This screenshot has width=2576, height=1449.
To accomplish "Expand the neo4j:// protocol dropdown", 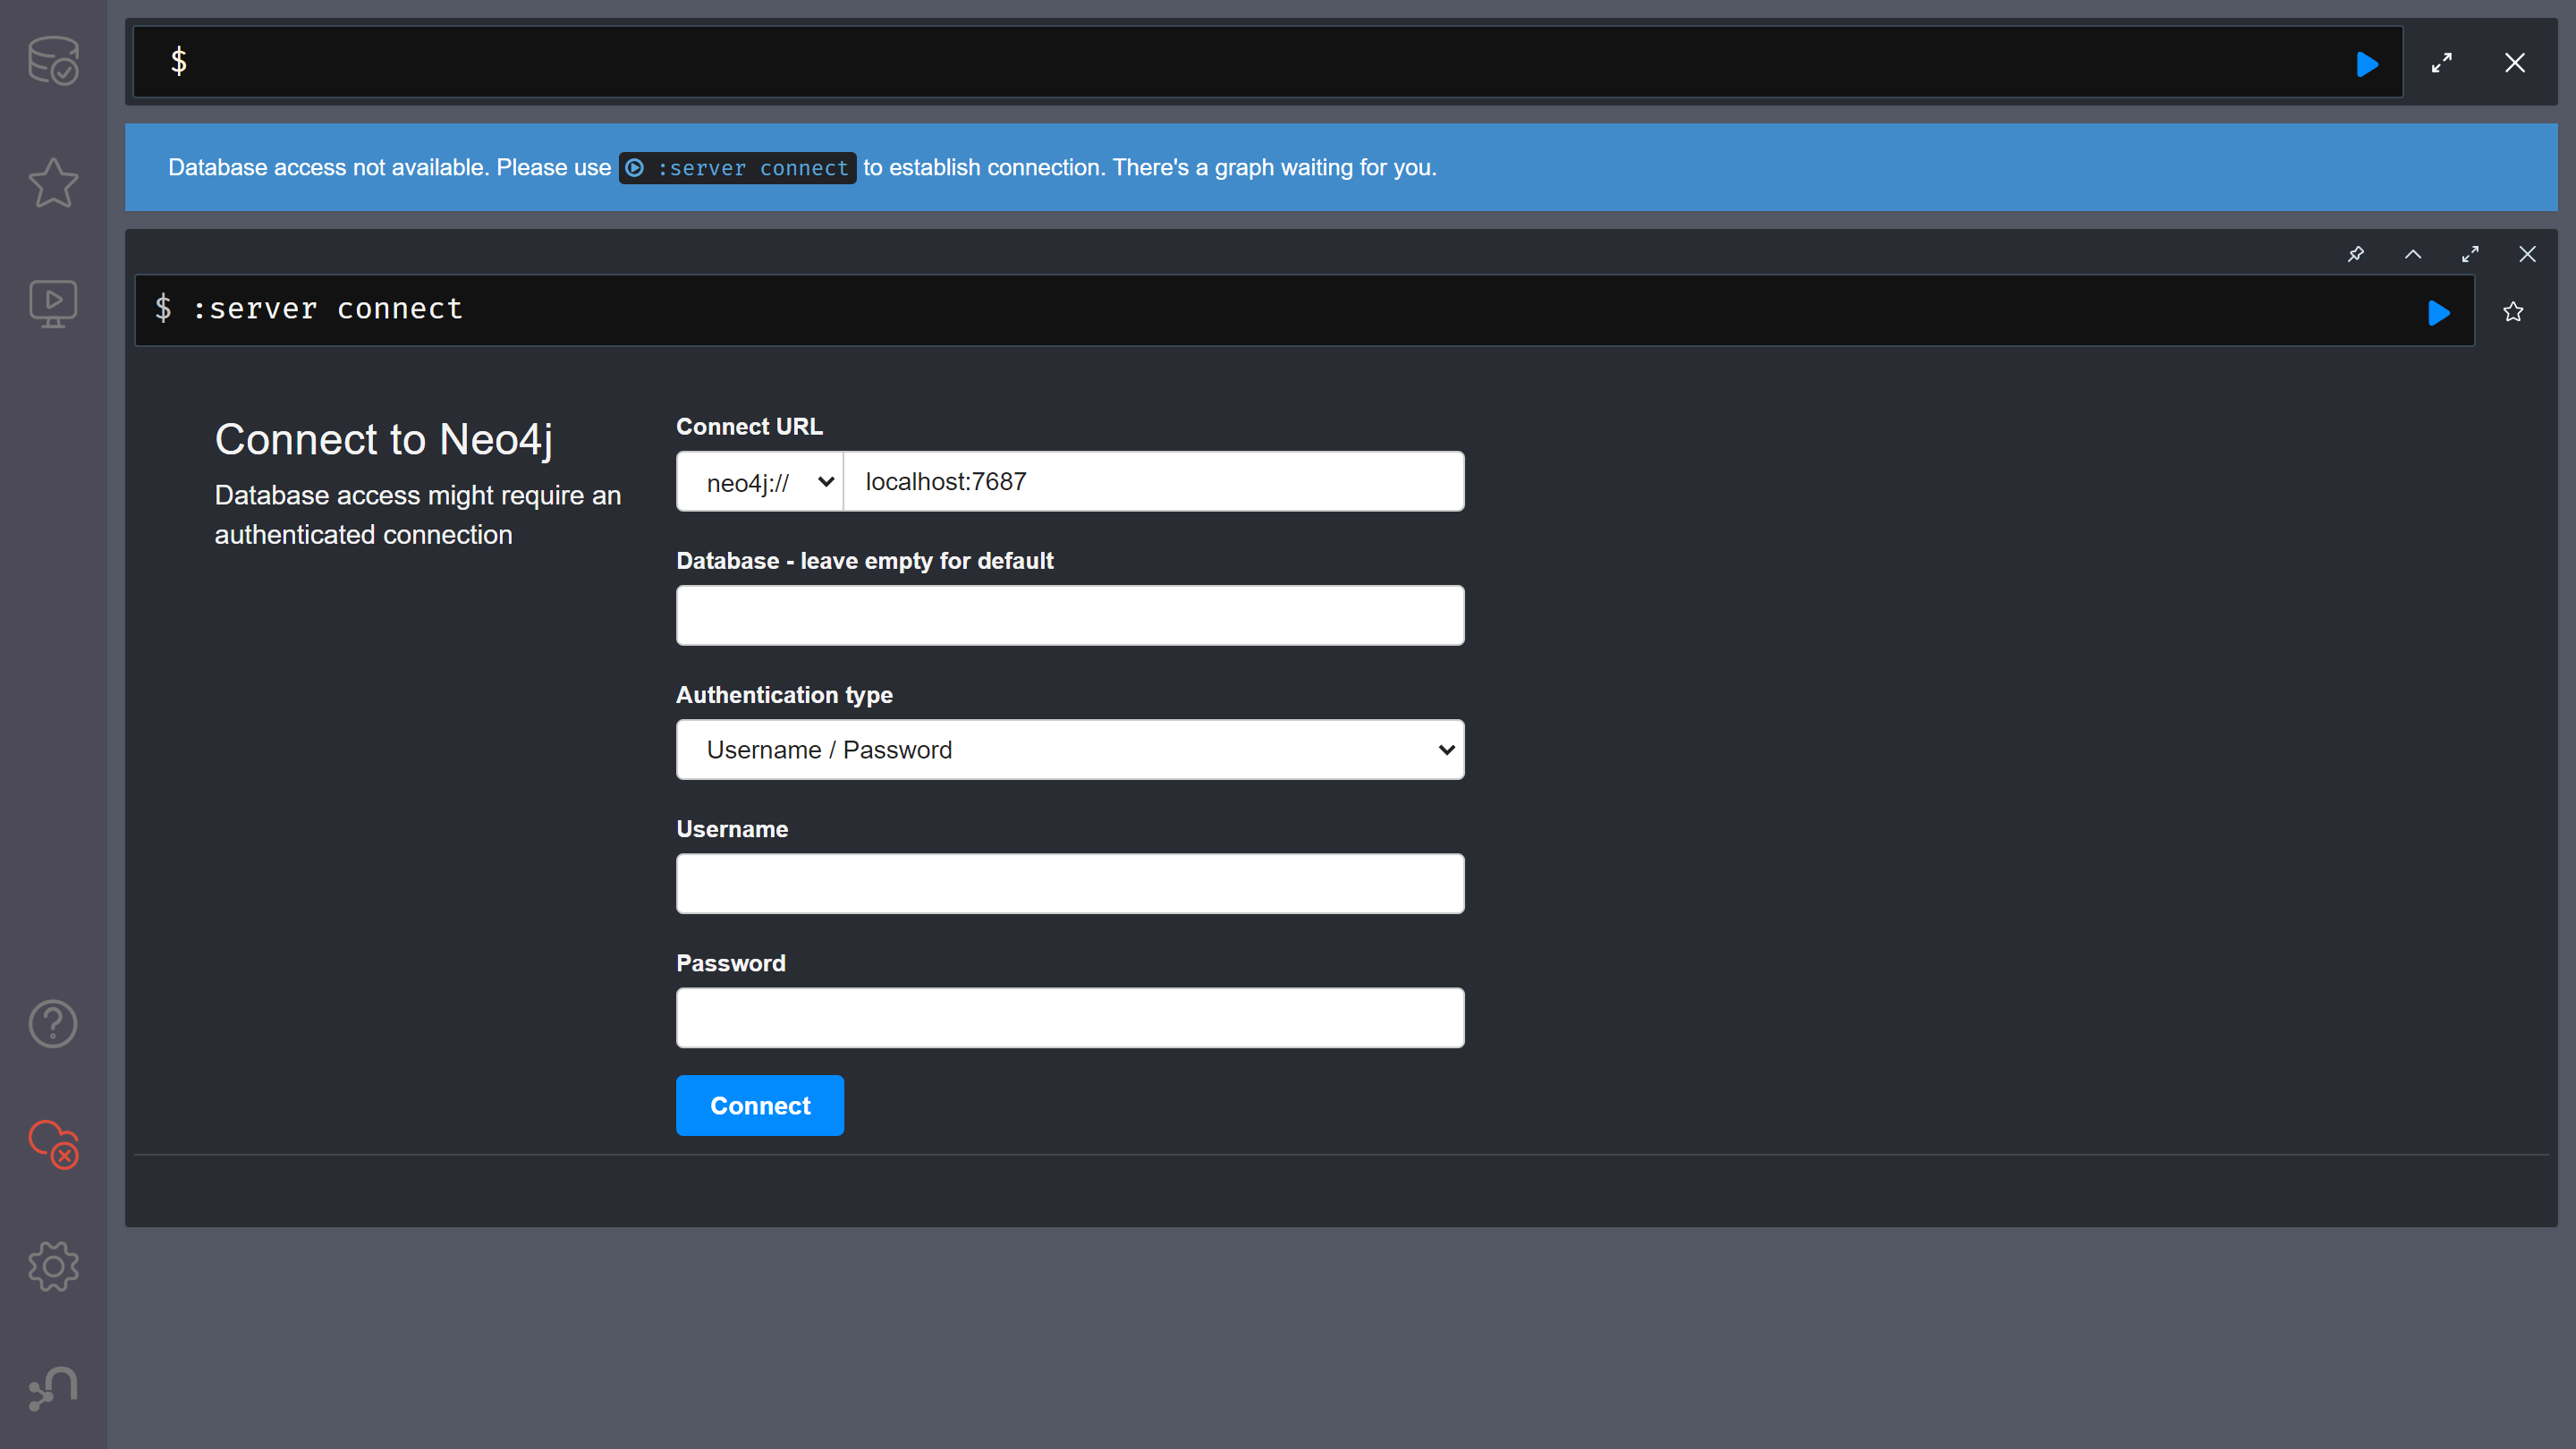I will (x=760, y=482).
